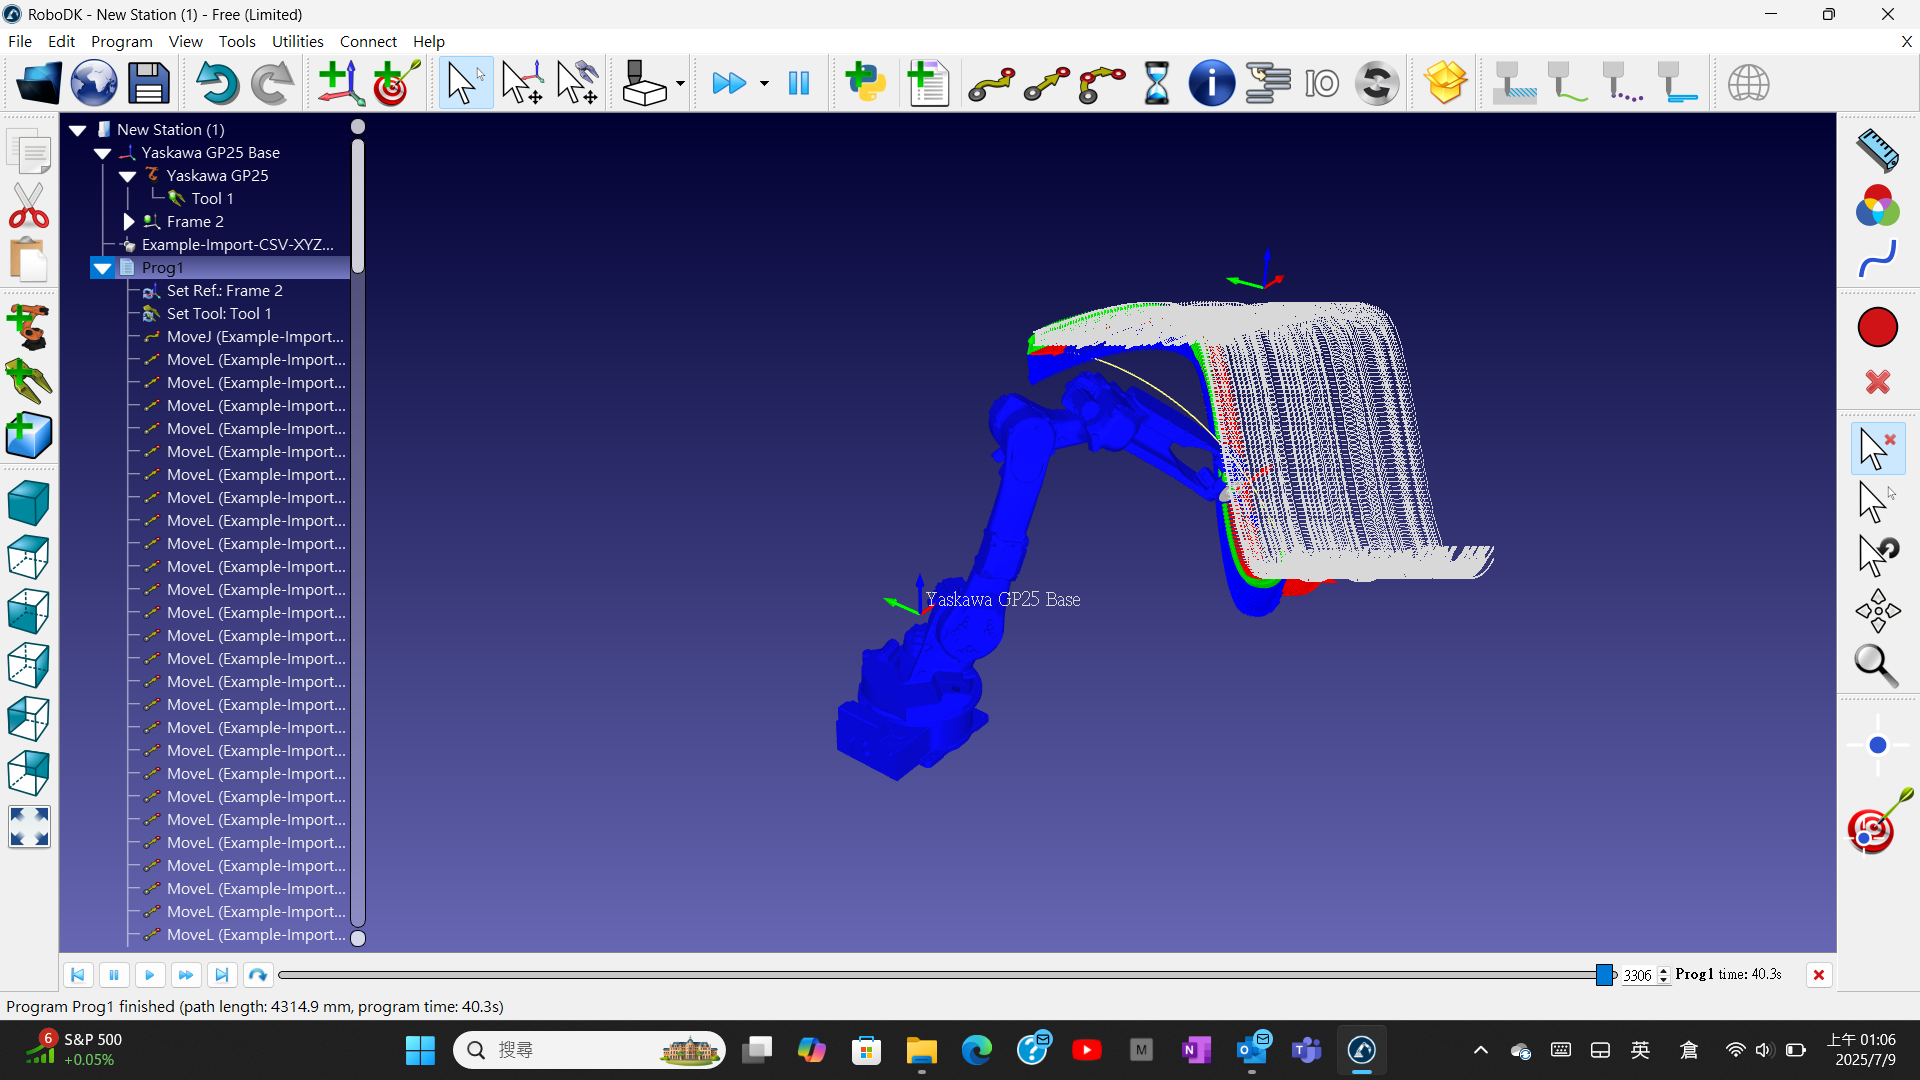1920x1080 pixels.
Task: Open the measure ruler tool
Action: 1877,151
